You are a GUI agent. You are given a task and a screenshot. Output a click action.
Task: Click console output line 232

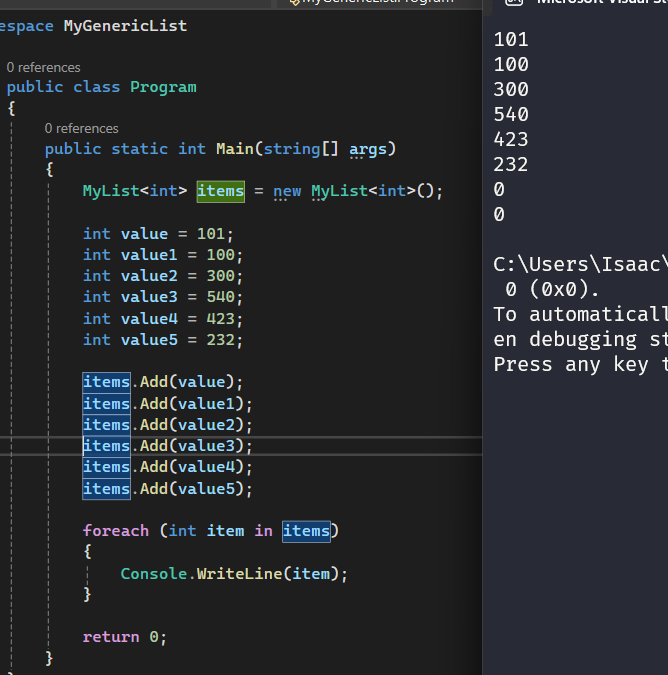511,165
